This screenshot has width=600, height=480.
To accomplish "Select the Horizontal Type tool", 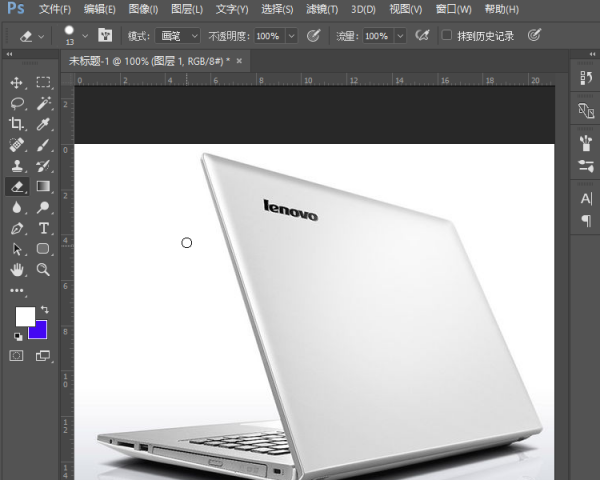I will (44, 228).
